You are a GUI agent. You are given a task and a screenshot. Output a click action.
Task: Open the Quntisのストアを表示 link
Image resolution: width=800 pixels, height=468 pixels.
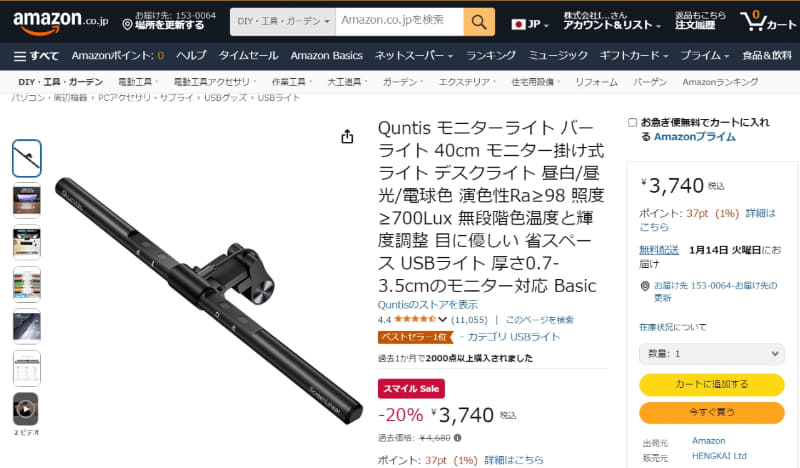tap(428, 305)
